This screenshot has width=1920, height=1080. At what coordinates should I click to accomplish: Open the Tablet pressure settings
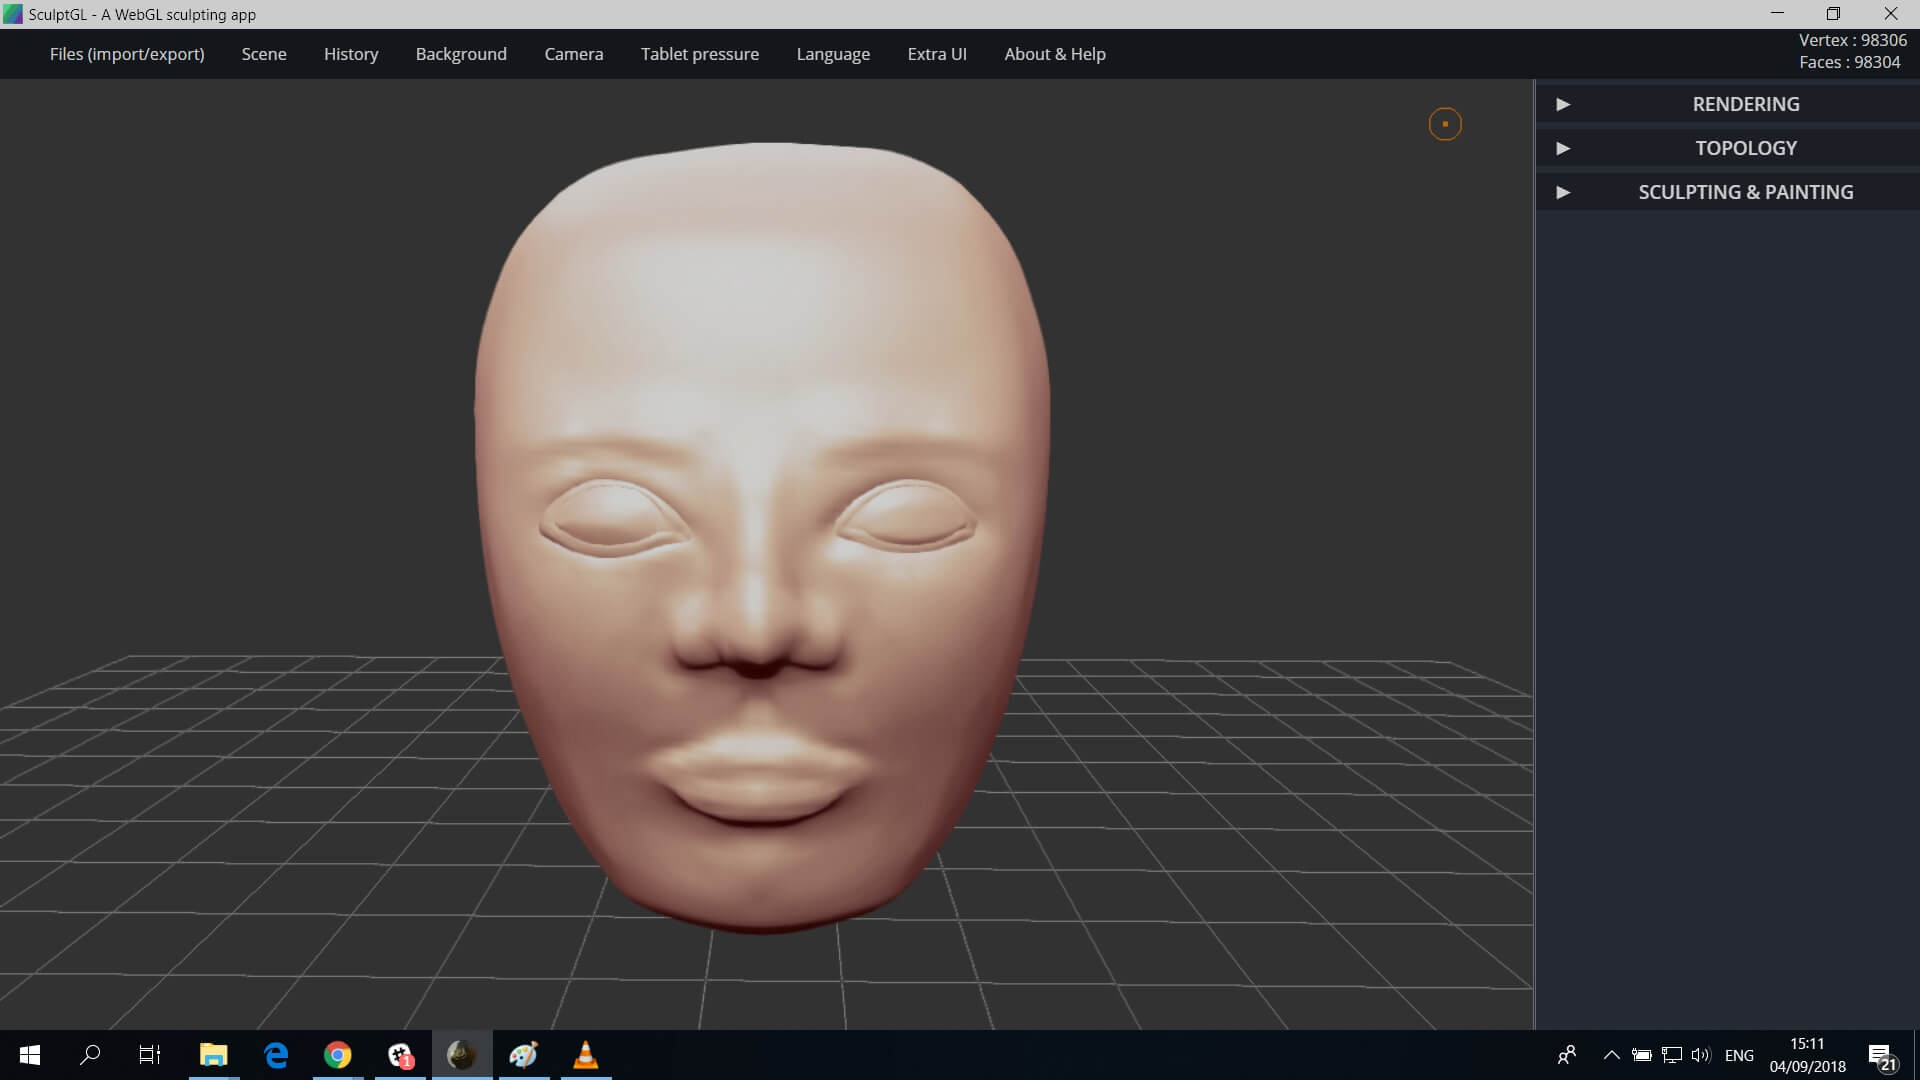click(700, 54)
